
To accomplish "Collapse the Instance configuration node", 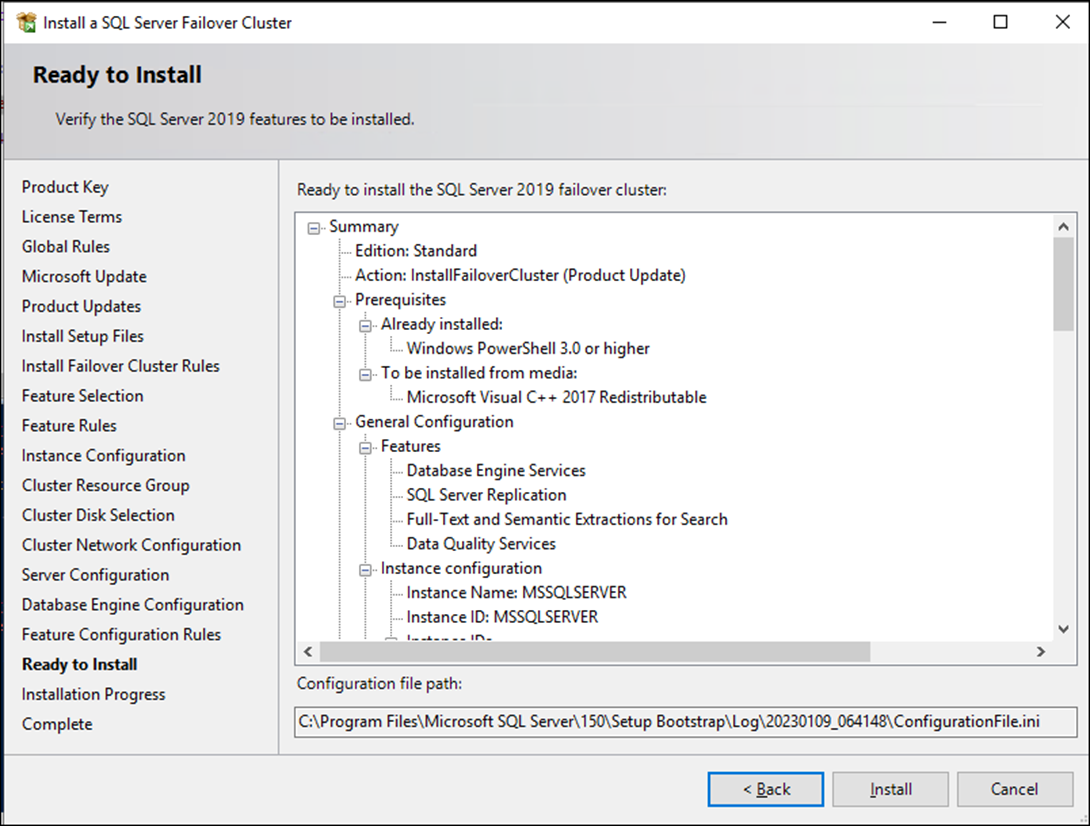I will tap(365, 569).
